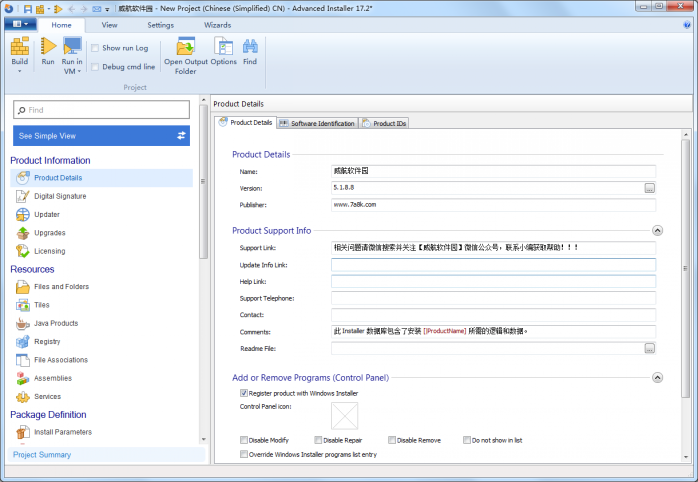The height and width of the screenshot is (482, 698).
Task: Click the Control Panel icon placeholder
Action: (345, 416)
